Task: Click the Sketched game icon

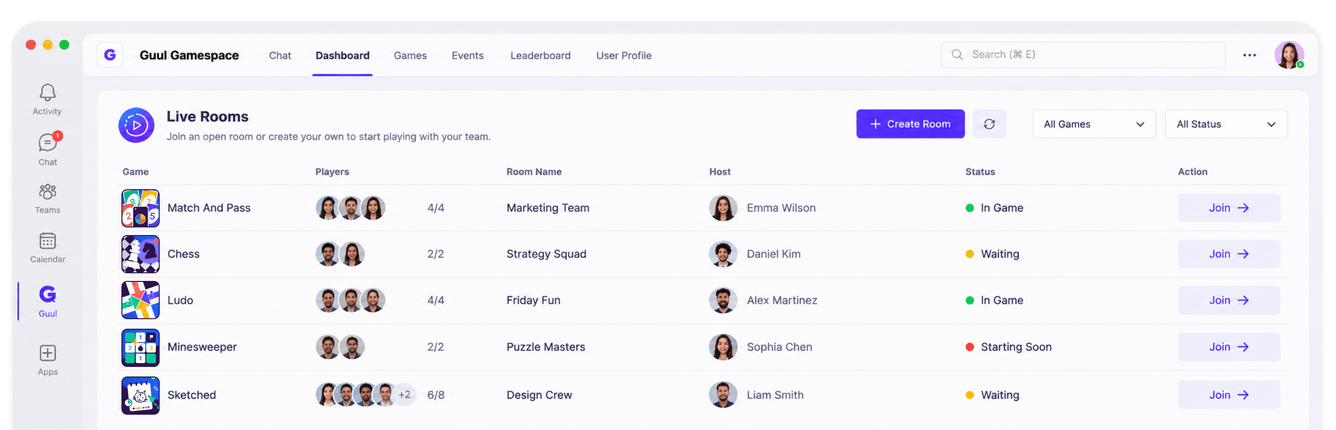Action: point(140,395)
